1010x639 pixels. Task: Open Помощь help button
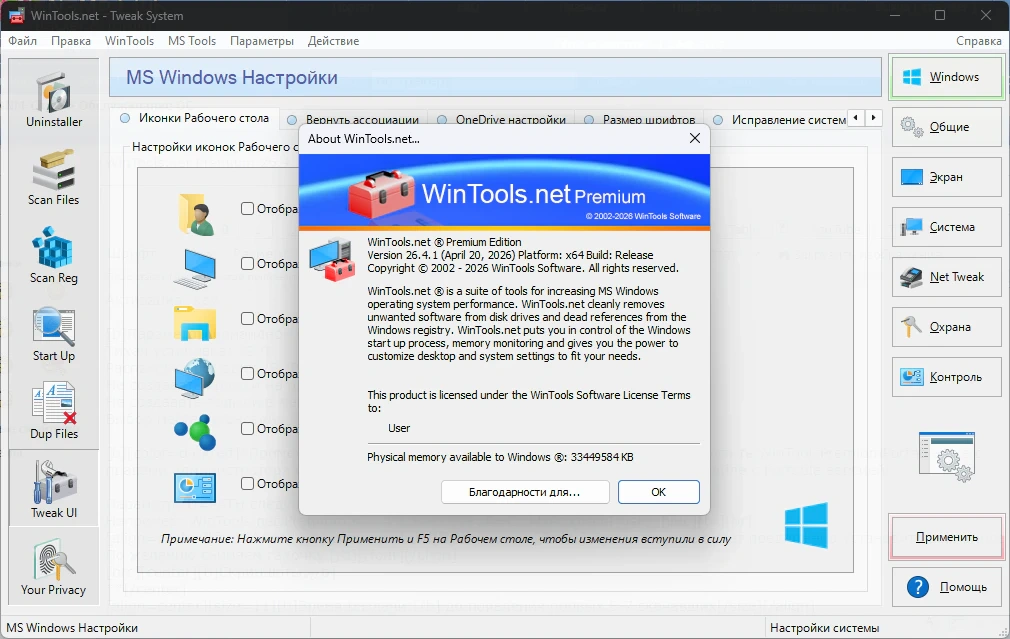(x=946, y=587)
